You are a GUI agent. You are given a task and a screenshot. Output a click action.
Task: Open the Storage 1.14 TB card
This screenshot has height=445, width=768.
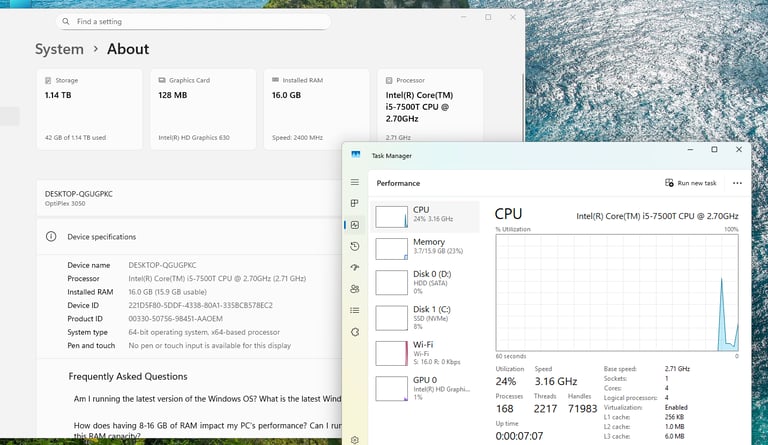pyautogui.click(x=90, y=109)
